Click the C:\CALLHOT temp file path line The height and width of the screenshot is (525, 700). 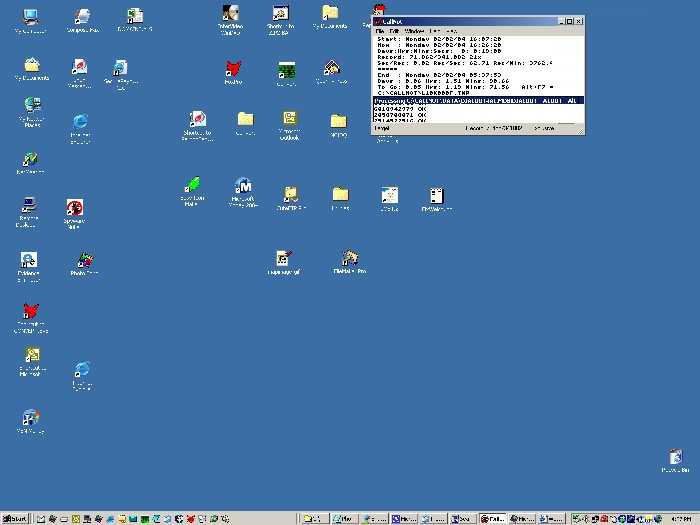click(423, 93)
